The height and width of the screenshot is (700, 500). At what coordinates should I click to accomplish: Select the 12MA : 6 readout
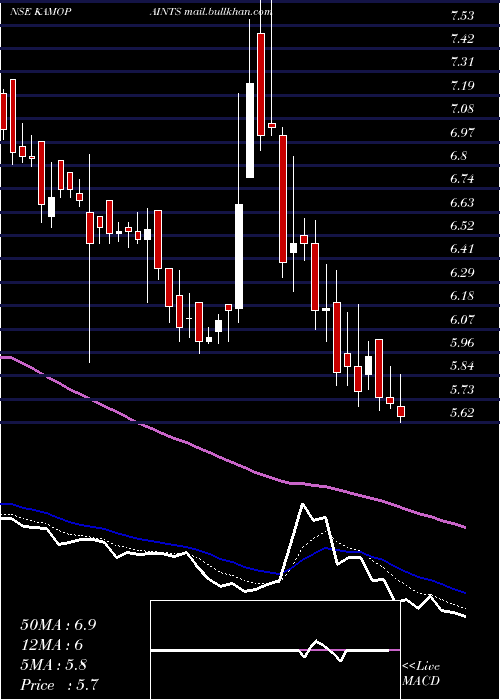[x=52, y=645]
